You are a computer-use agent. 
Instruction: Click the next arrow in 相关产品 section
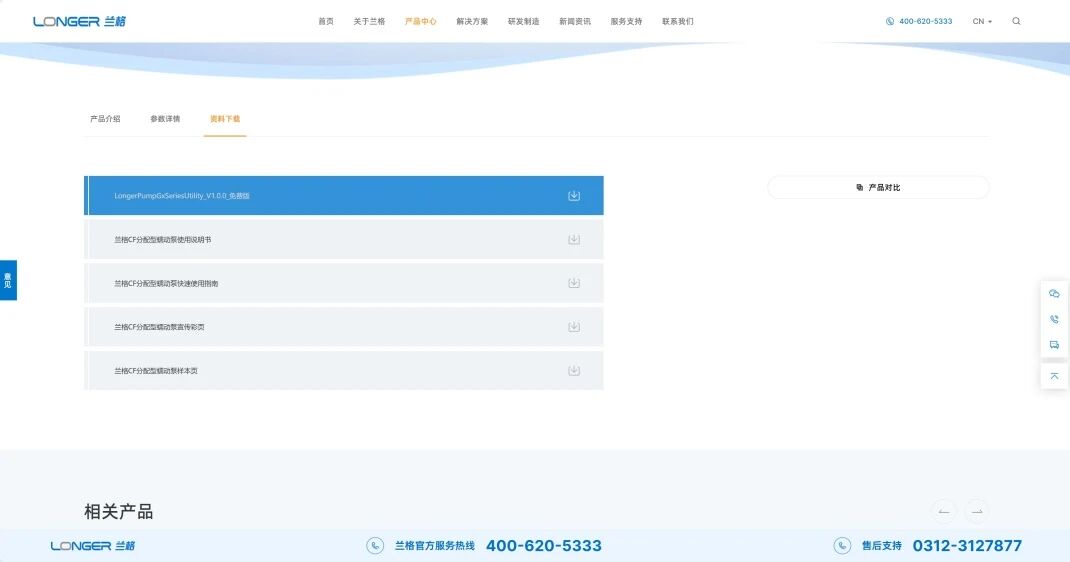pos(977,512)
